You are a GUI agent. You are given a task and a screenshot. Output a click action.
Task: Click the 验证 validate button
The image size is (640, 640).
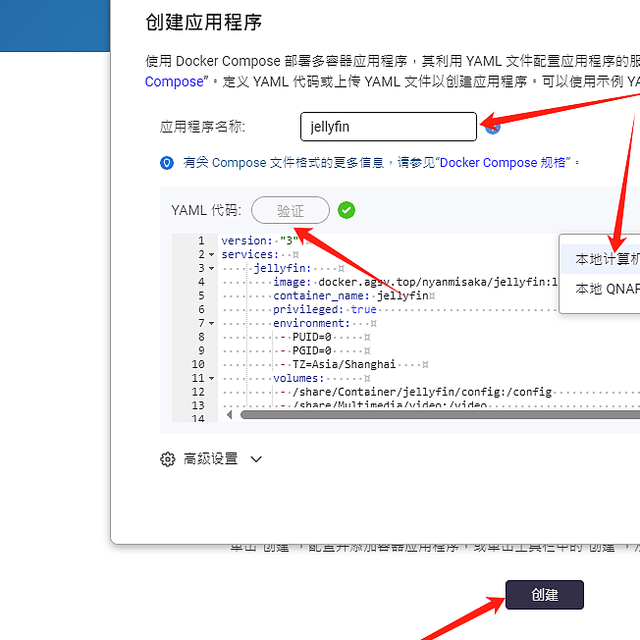point(290,210)
